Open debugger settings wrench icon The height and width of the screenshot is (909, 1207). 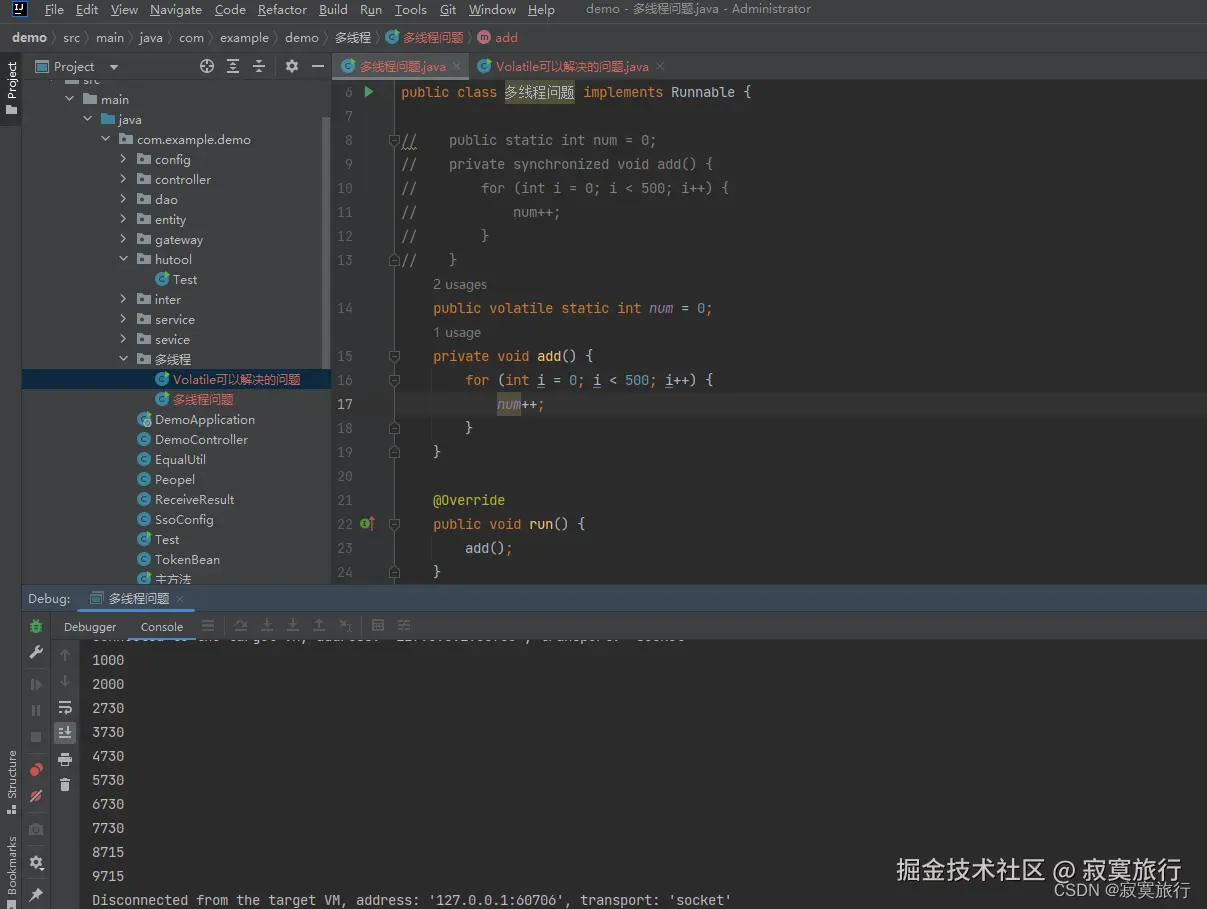36,652
